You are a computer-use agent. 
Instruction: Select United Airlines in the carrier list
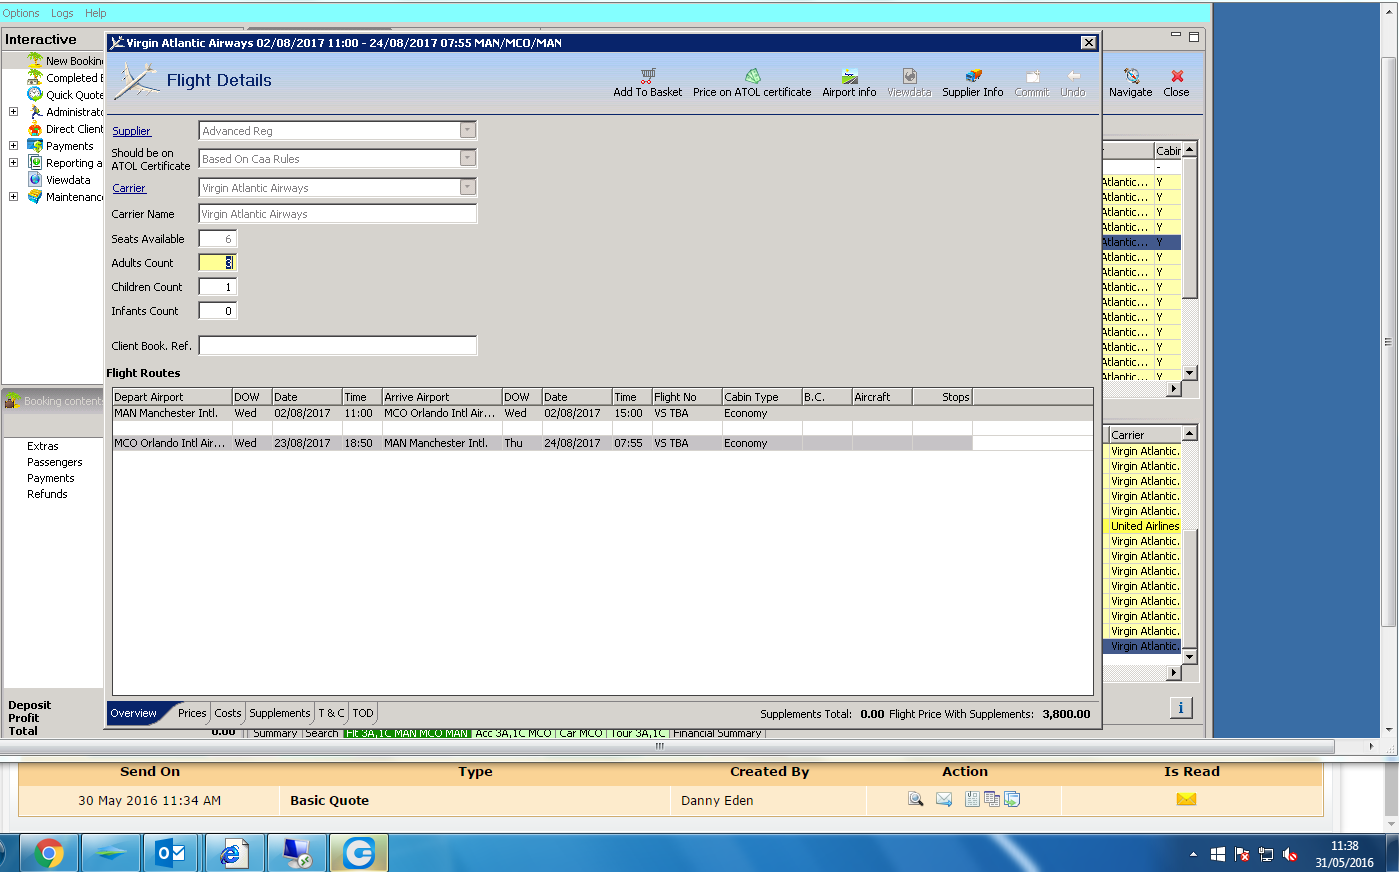coord(1145,526)
